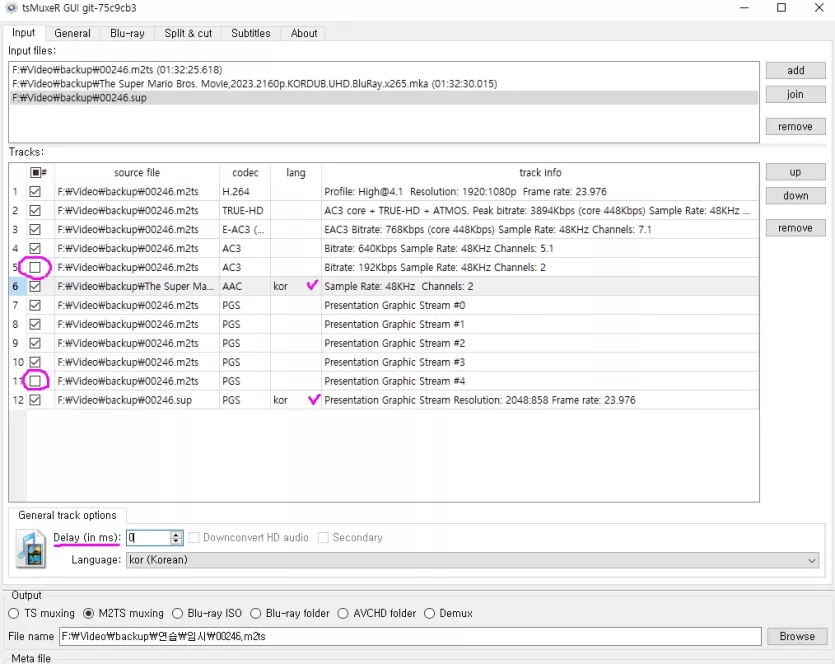Maximize the tsMuxeR window
The image size is (835, 664).
pos(781,7)
